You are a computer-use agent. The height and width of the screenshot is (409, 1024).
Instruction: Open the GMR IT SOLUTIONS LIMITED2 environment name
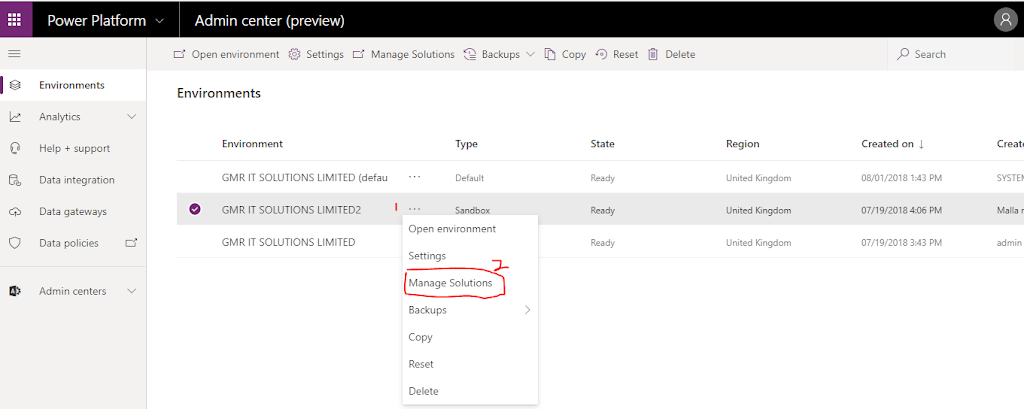click(x=291, y=209)
